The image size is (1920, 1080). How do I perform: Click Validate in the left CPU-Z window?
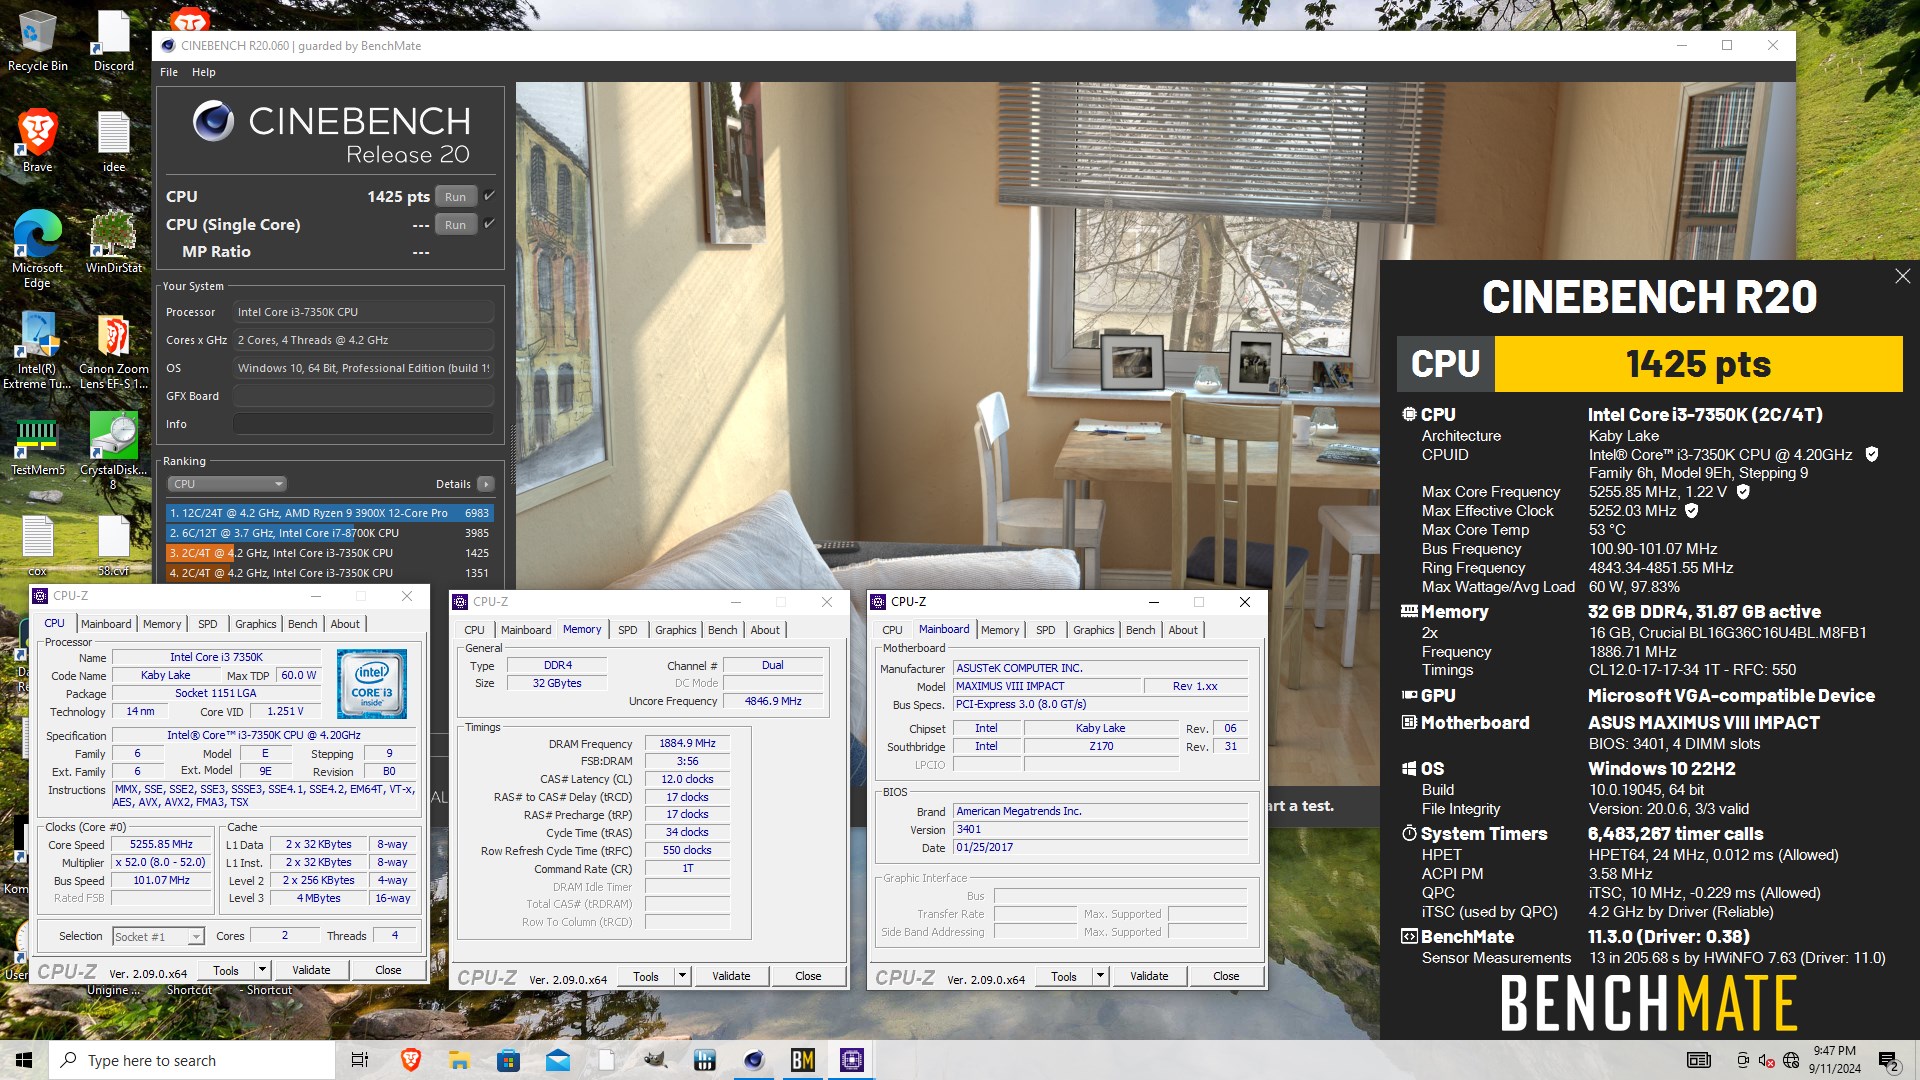coord(311,970)
